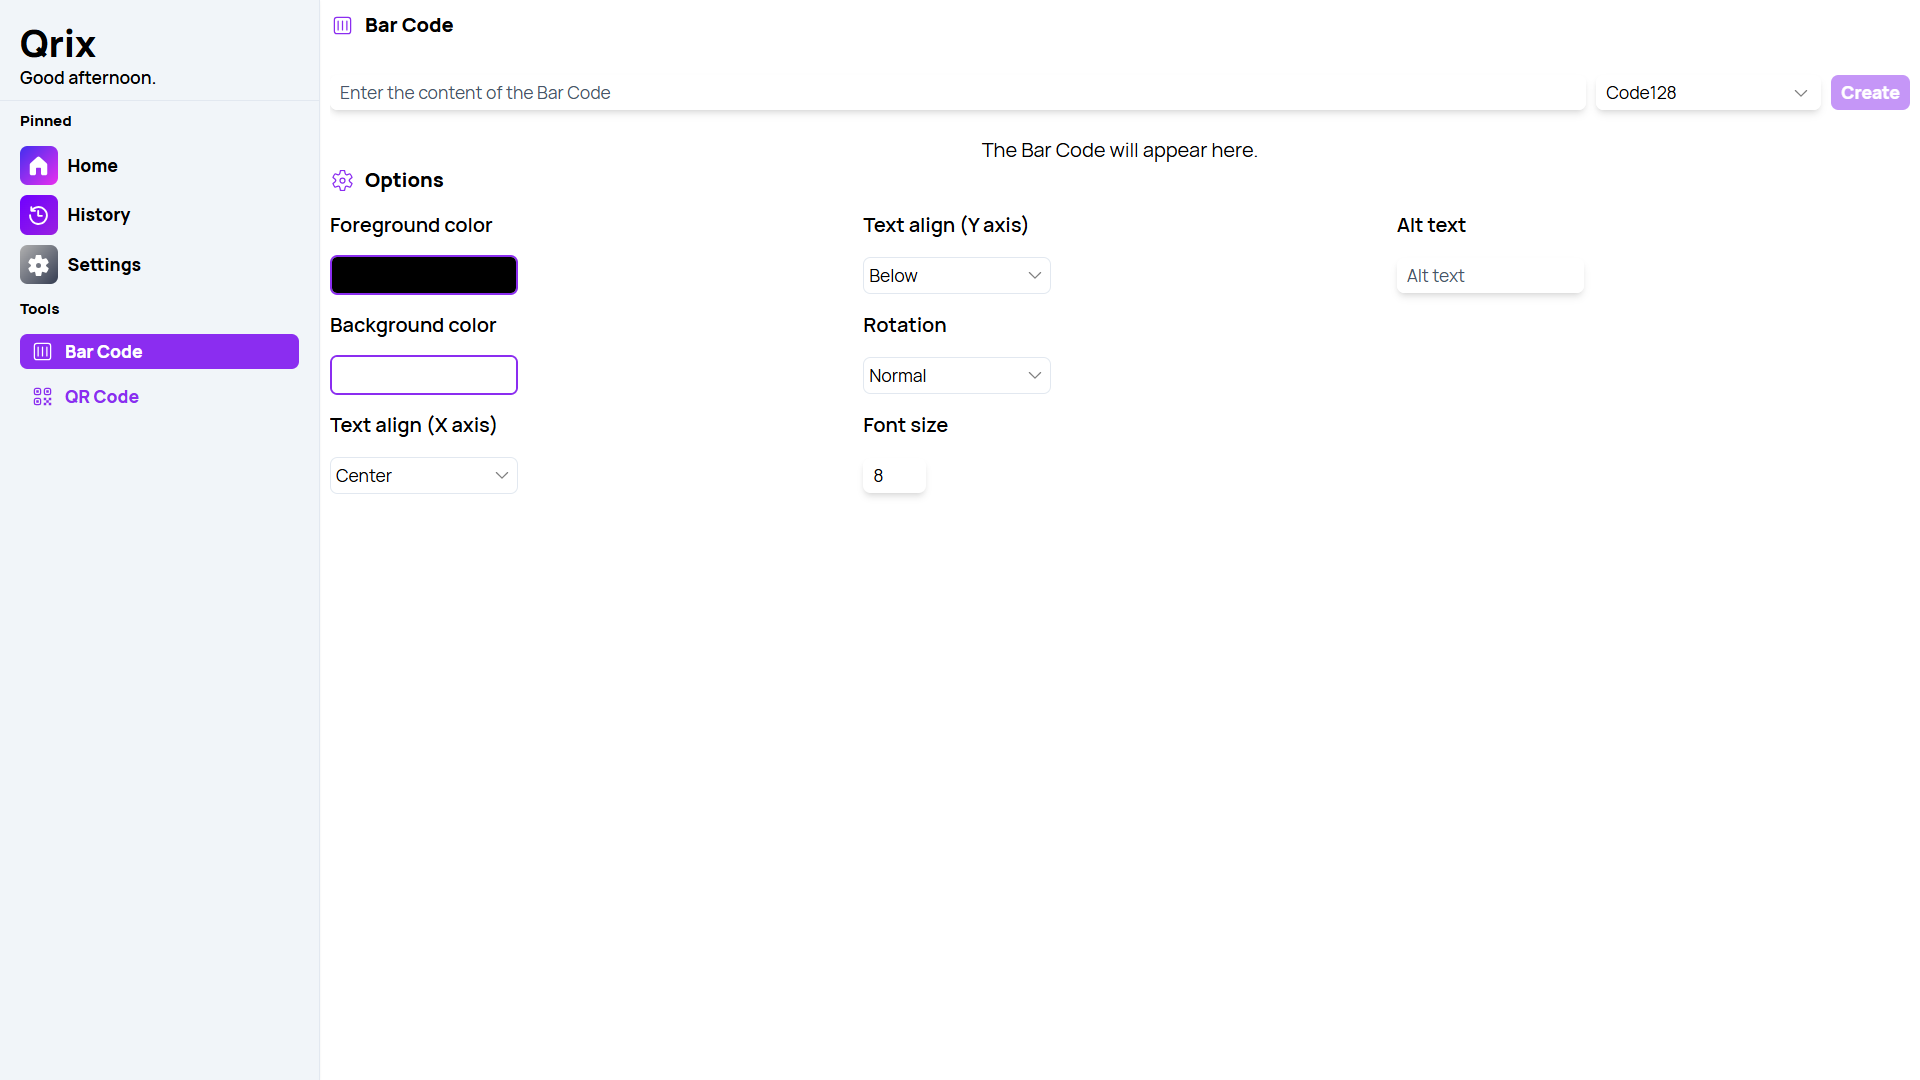
Task: Select the QR Code menu item in Tools
Action: tap(102, 397)
